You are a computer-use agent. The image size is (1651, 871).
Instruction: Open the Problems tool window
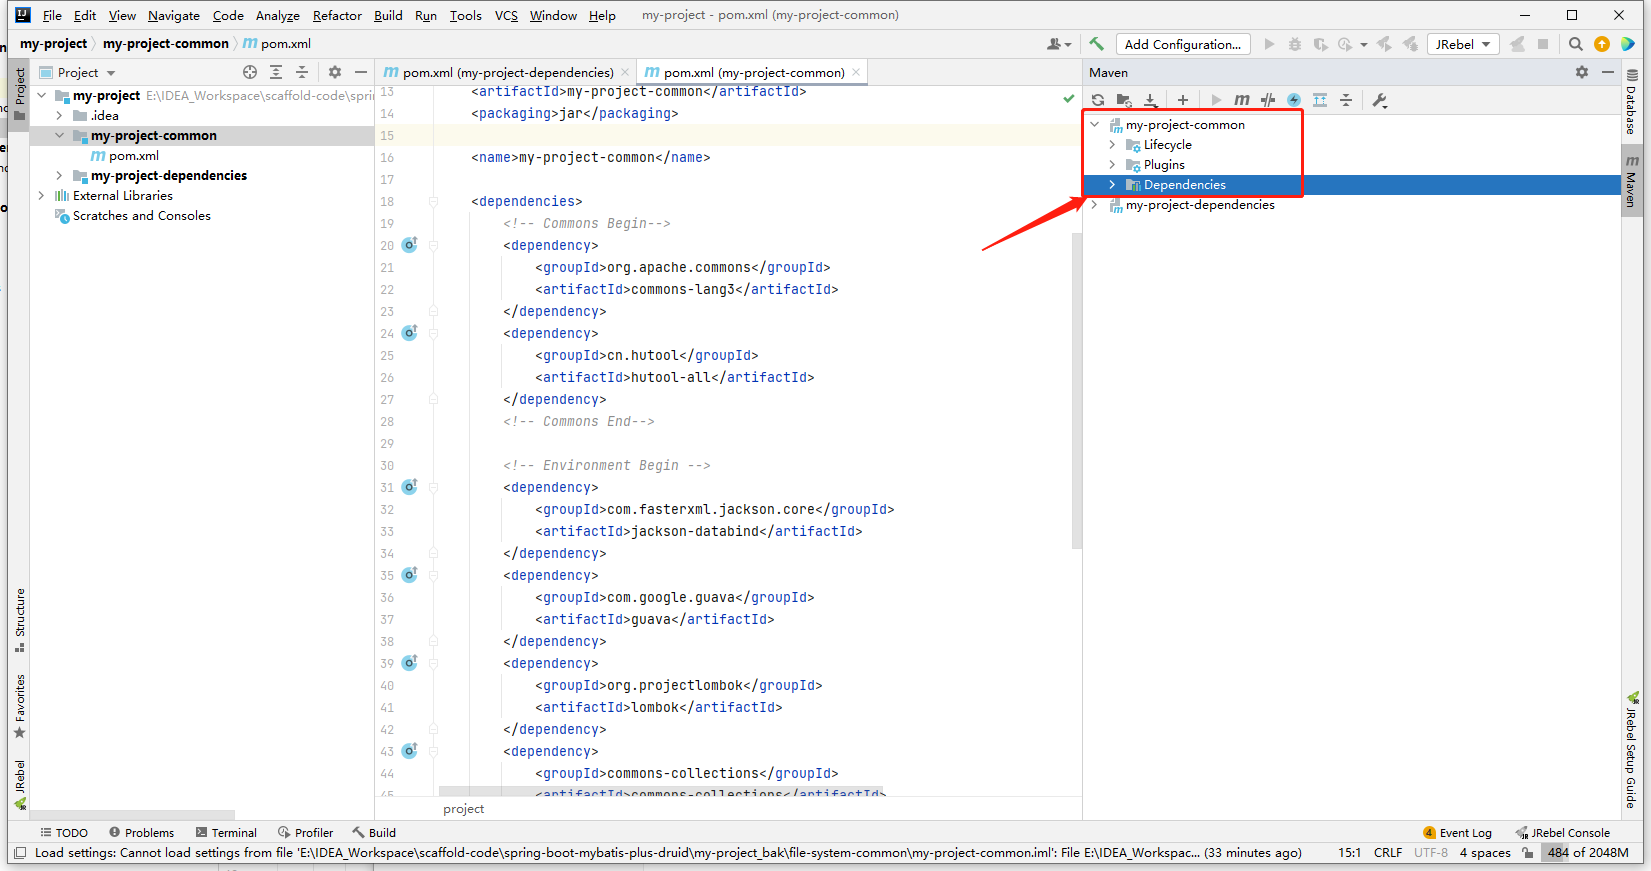141,832
